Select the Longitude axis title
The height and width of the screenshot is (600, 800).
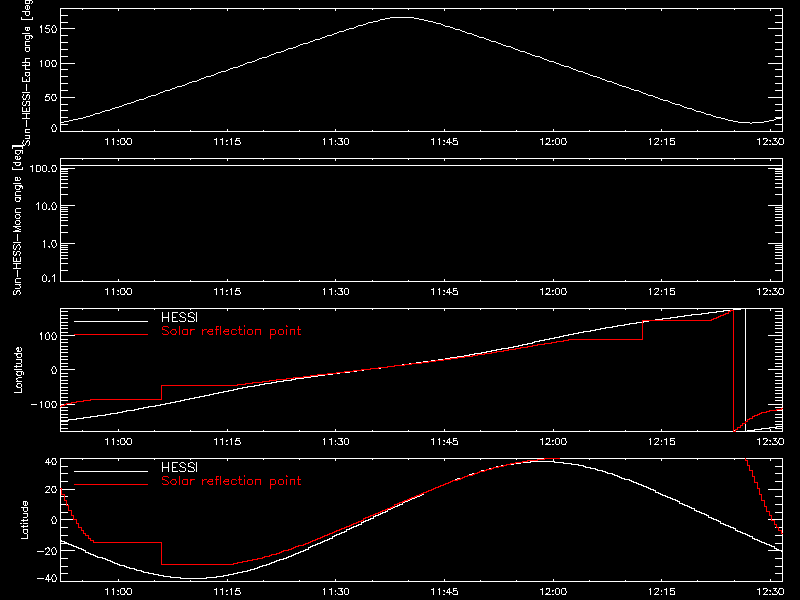click(x=18, y=370)
